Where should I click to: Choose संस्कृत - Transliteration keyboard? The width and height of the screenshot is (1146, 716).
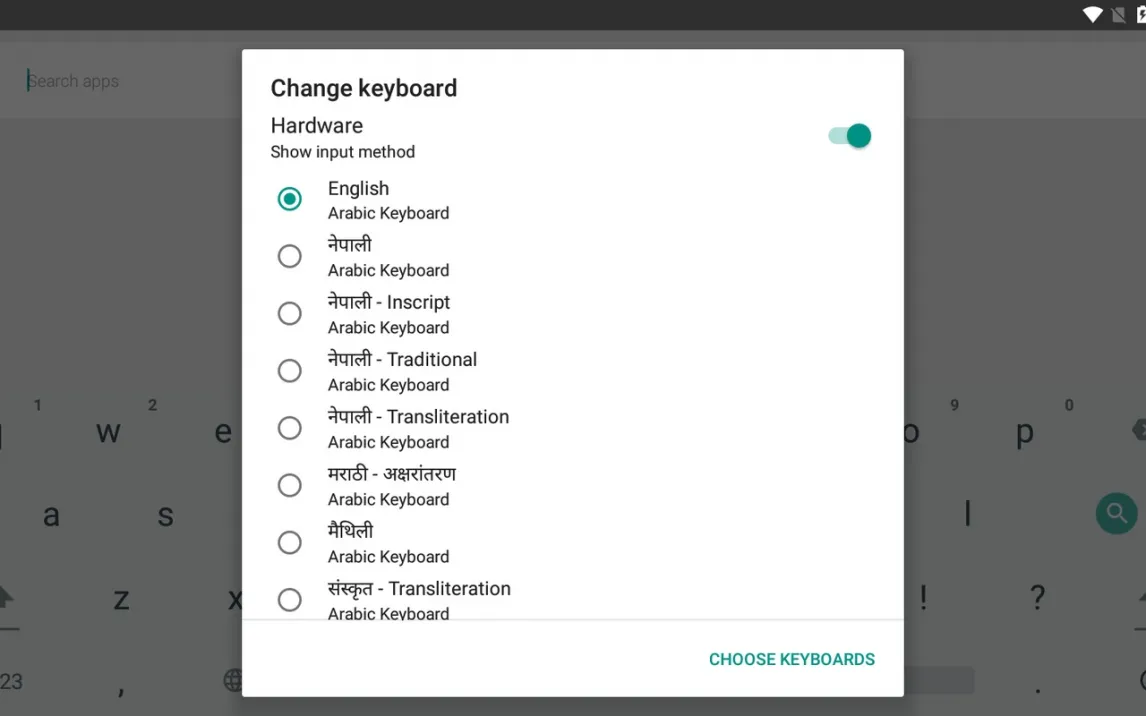289,600
